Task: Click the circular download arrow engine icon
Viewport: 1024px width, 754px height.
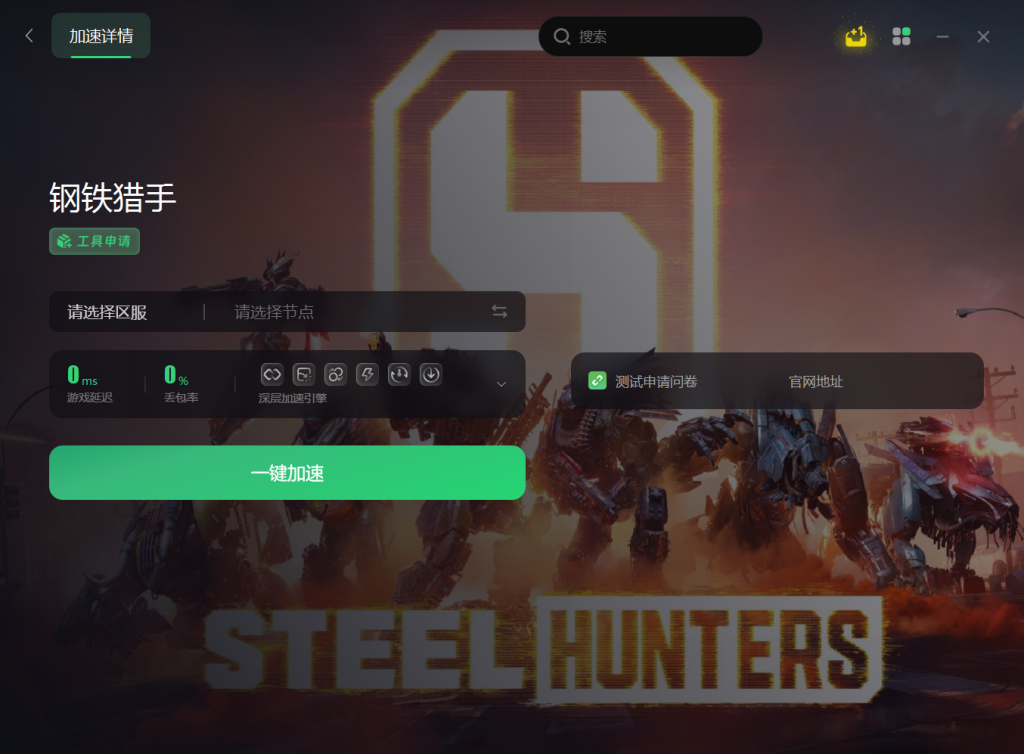Action: point(431,375)
